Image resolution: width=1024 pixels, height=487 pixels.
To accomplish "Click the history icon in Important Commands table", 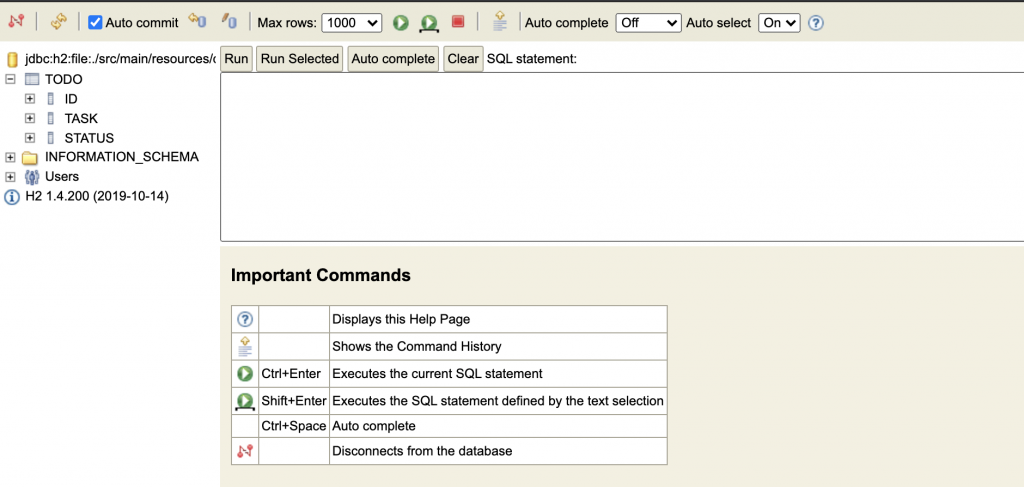I will (x=245, y=346).
